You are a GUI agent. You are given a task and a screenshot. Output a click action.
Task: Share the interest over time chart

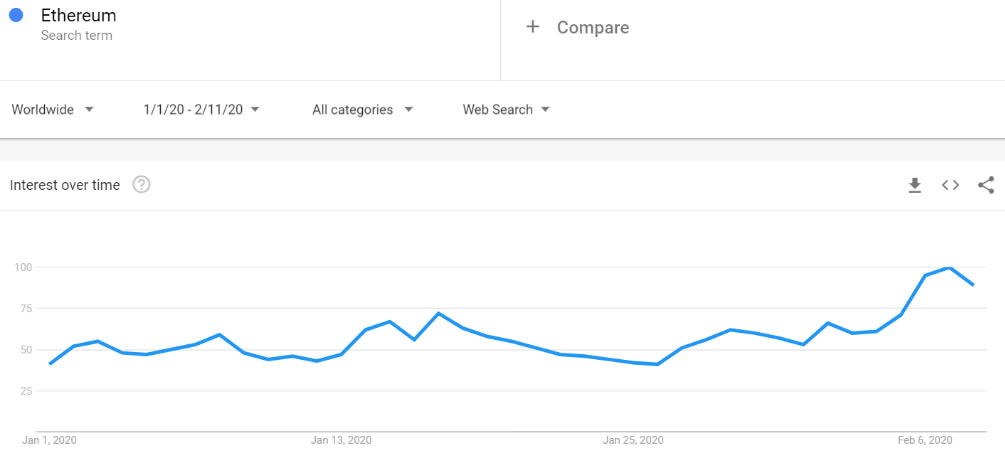(x=986, y=185)
